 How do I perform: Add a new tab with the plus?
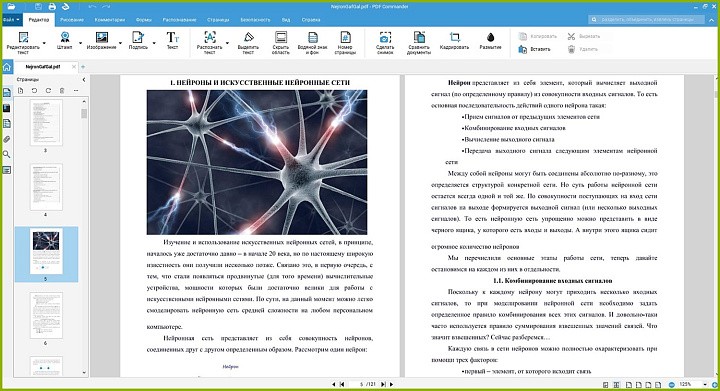[x=84, y=67]
